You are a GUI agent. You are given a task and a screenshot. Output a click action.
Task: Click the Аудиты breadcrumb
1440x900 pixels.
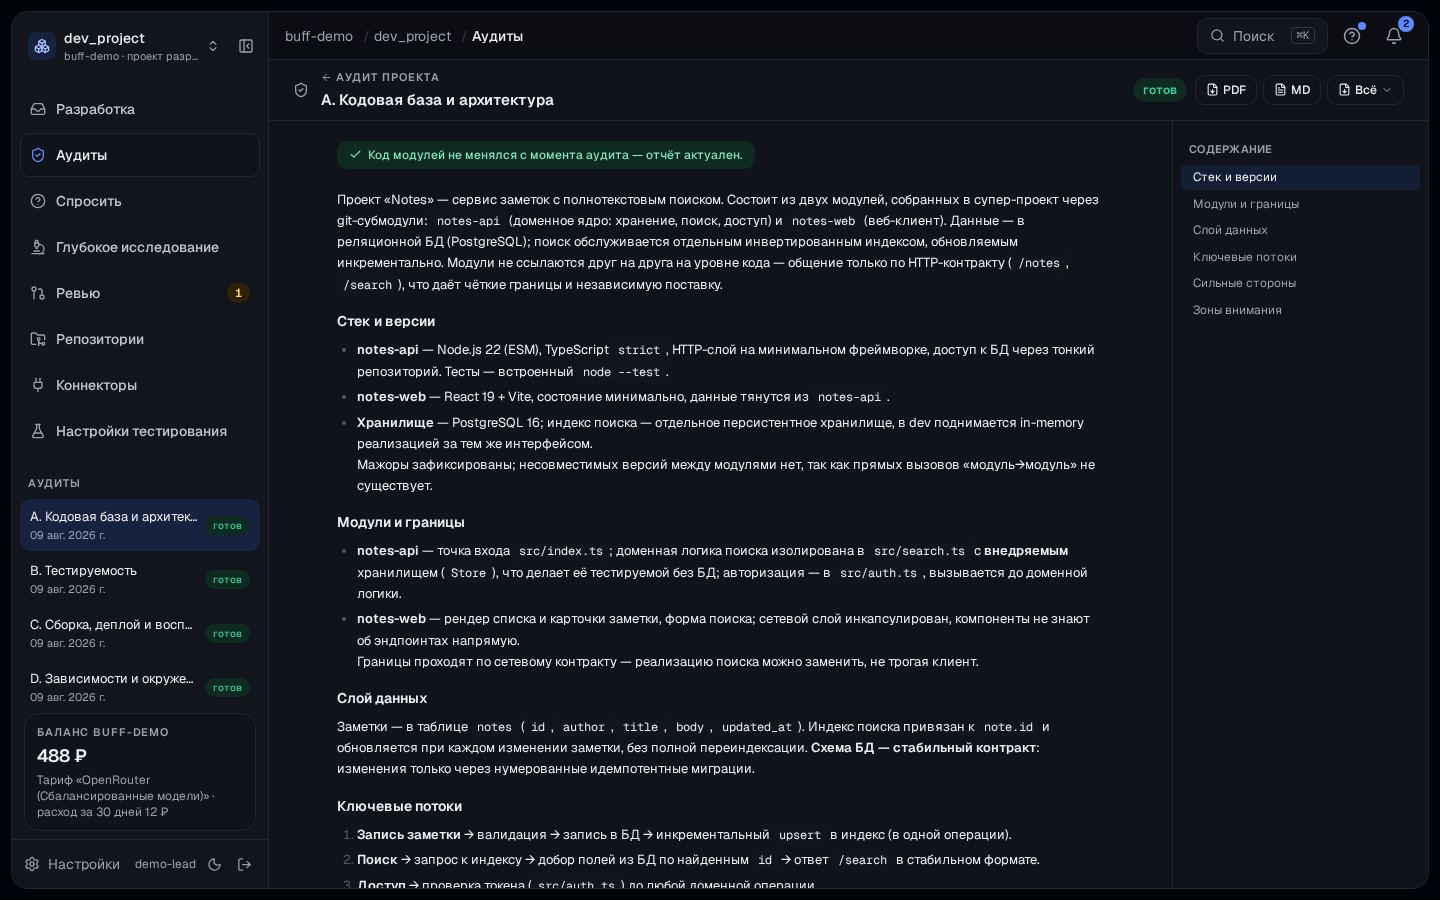point(497,36)
